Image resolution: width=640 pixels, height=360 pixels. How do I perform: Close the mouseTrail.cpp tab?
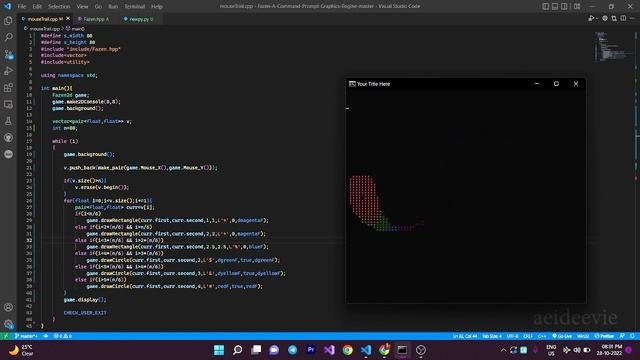pyautogui.click(x=68, y=19)
